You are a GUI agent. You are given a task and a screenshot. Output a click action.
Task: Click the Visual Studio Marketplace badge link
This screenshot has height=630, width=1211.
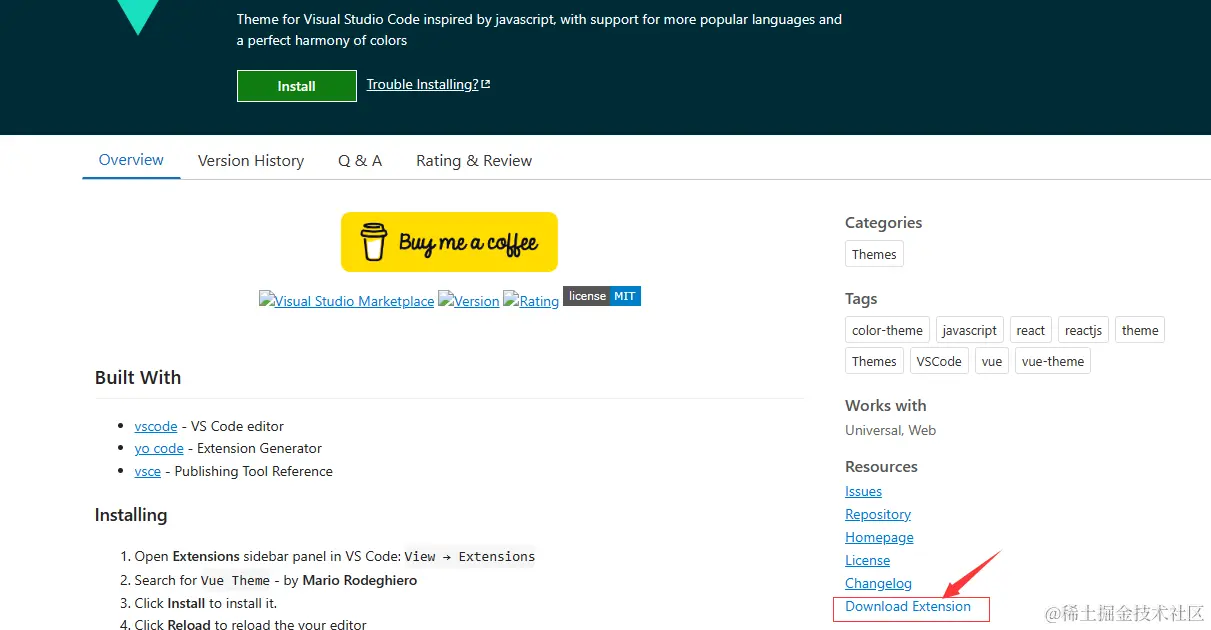pos(347,301)
